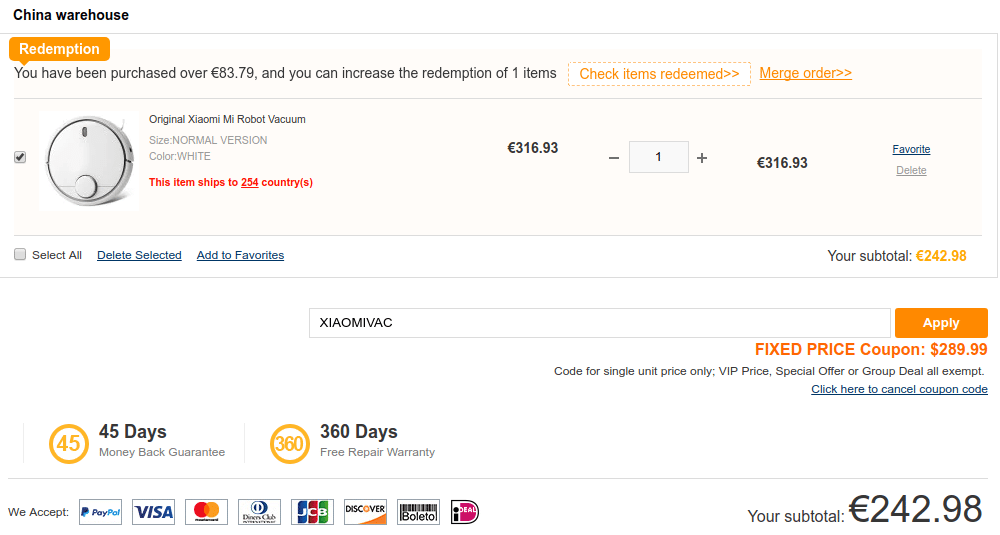1000x535 pixels.
Task: Decrease quantity with the minus button
Action: (614, 158)
